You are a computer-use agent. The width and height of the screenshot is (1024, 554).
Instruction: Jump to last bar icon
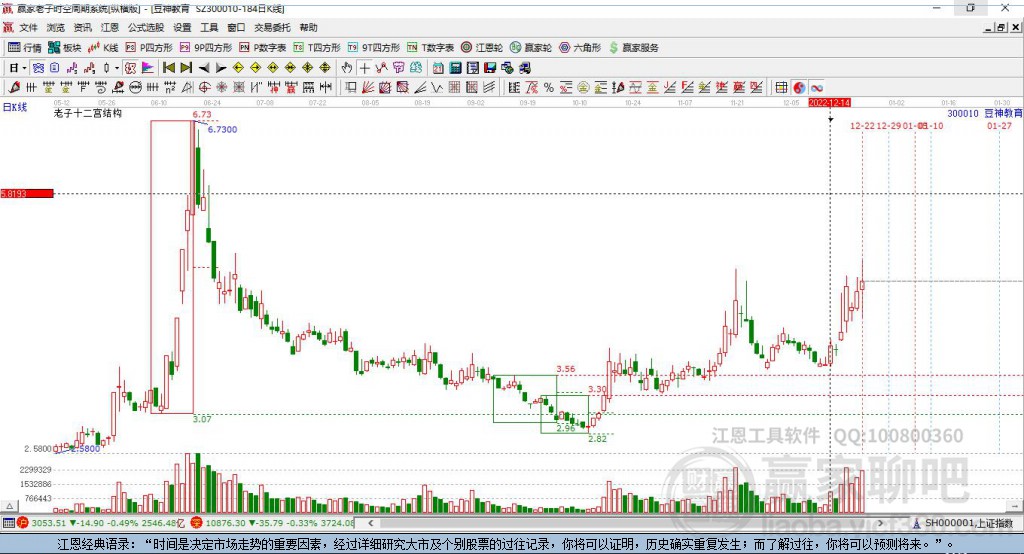(x=186, y=68)
